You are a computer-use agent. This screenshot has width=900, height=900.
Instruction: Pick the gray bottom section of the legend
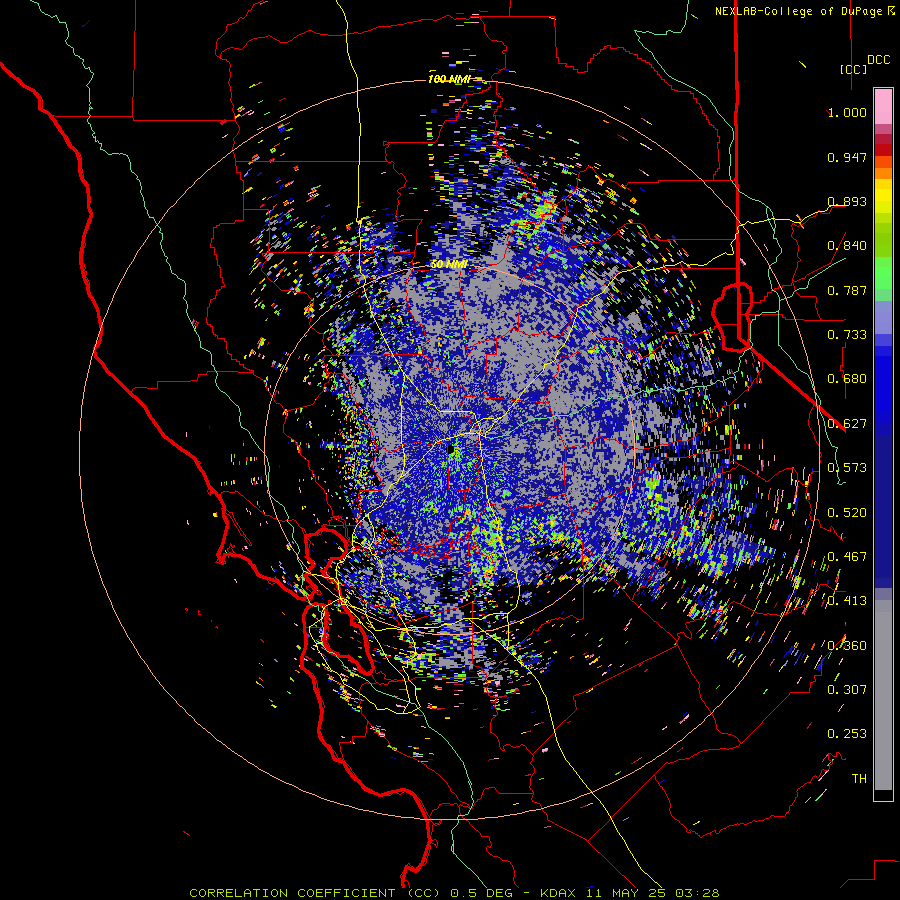tap(883, 695)
